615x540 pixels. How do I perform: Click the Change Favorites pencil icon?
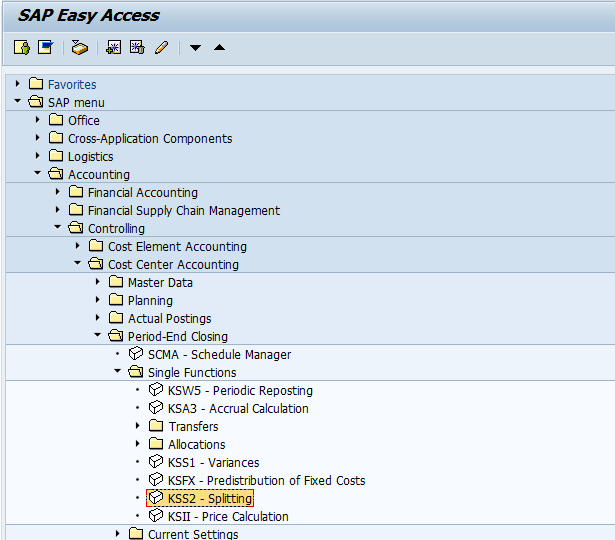tap(162, 47)
